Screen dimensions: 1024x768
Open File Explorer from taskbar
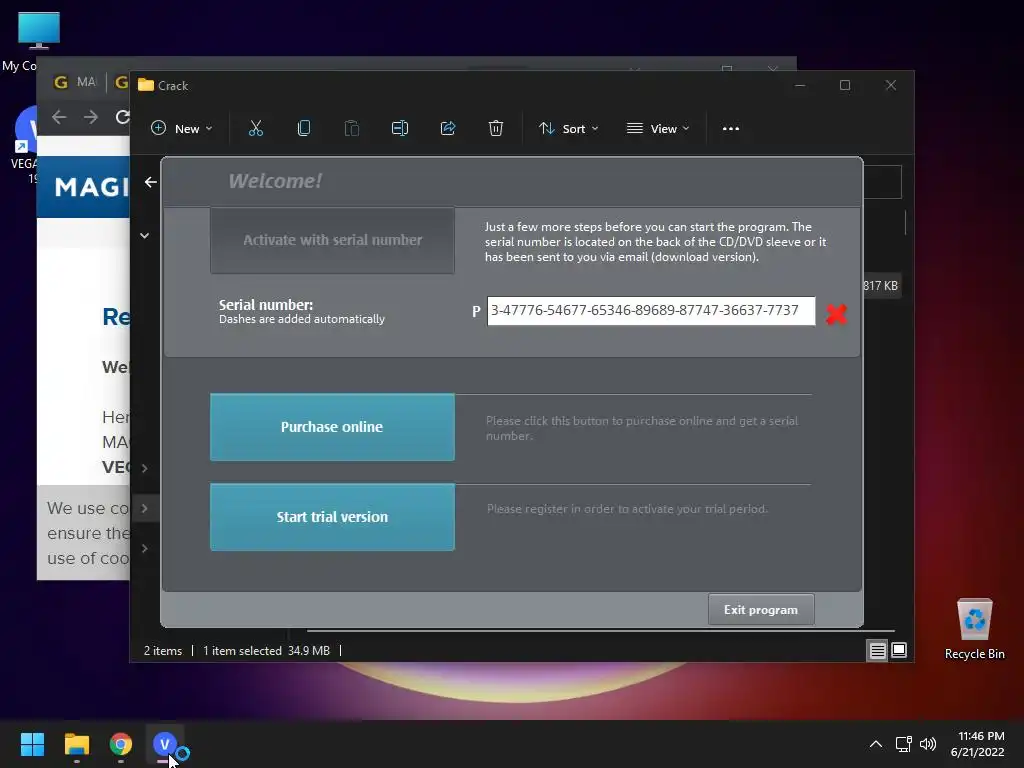tap(76, 744)
